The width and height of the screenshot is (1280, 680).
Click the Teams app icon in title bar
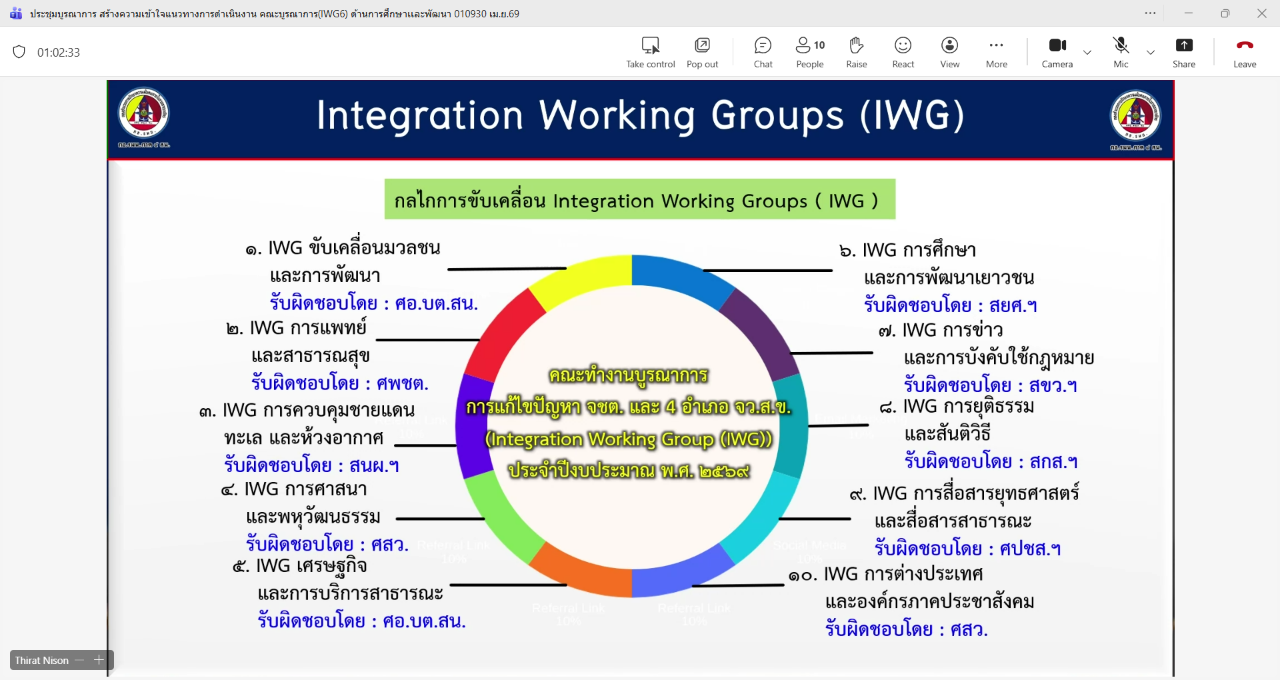(15, 14)
